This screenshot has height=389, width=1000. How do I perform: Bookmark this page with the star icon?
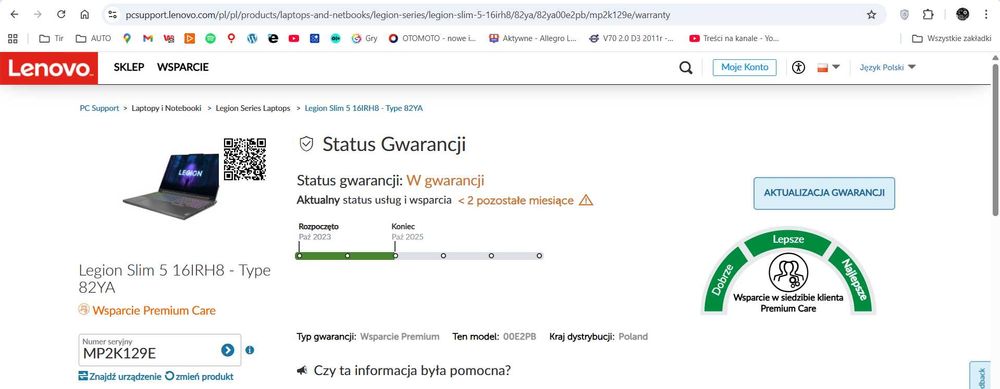pos(871,14)
